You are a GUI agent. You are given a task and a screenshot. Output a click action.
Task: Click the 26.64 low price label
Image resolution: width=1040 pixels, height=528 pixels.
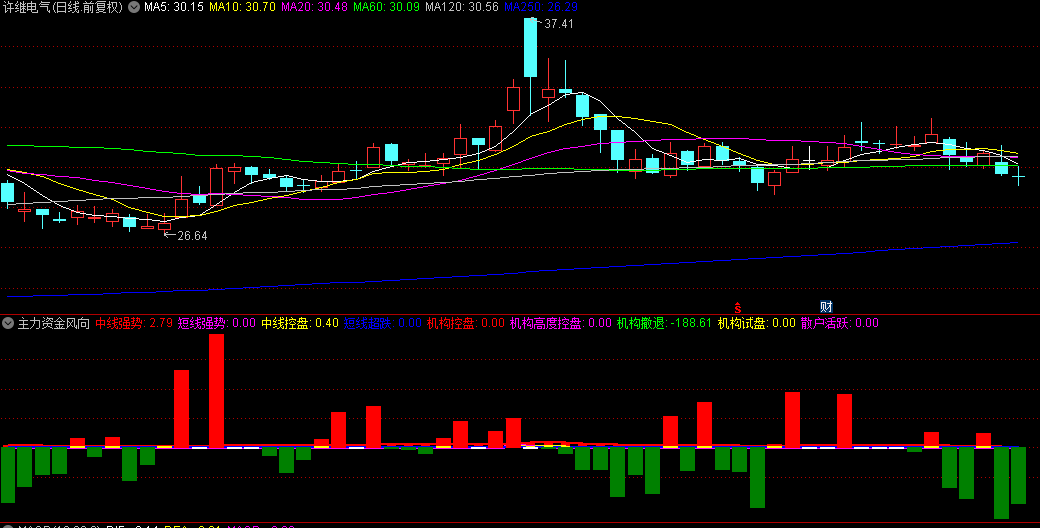(x=192, y=235)
